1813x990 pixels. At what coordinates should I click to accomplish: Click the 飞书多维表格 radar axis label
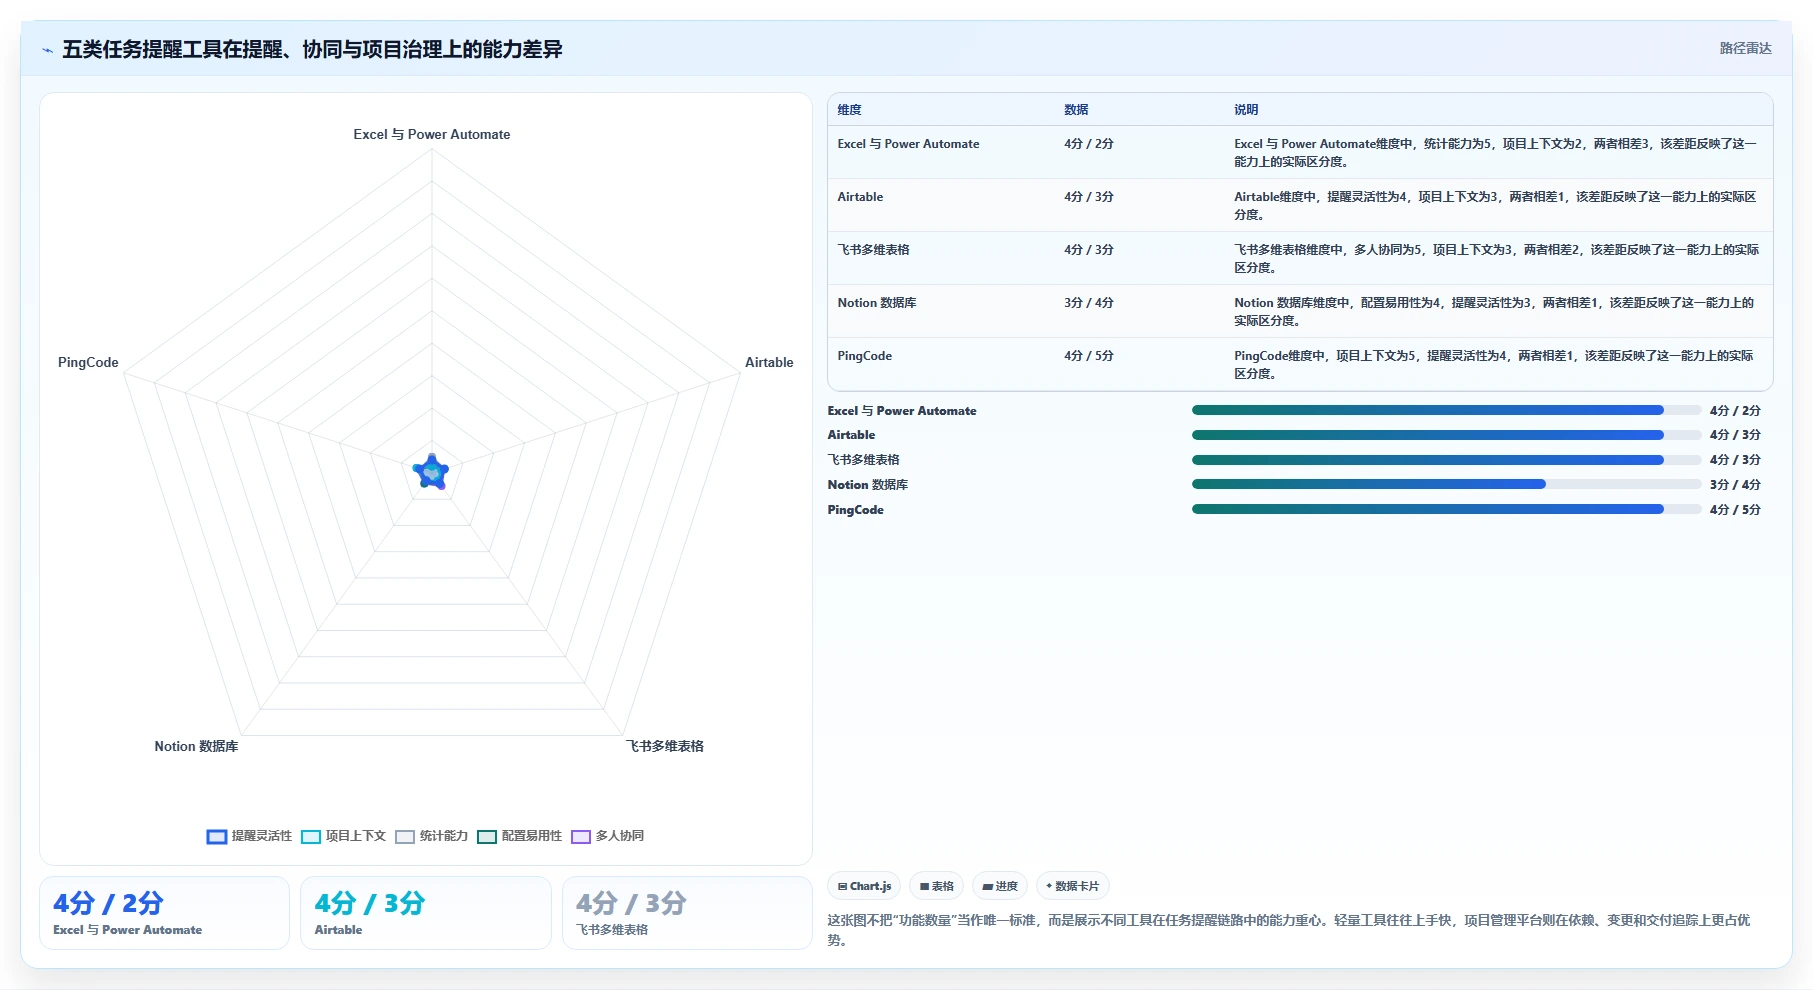tap(665, 746)
